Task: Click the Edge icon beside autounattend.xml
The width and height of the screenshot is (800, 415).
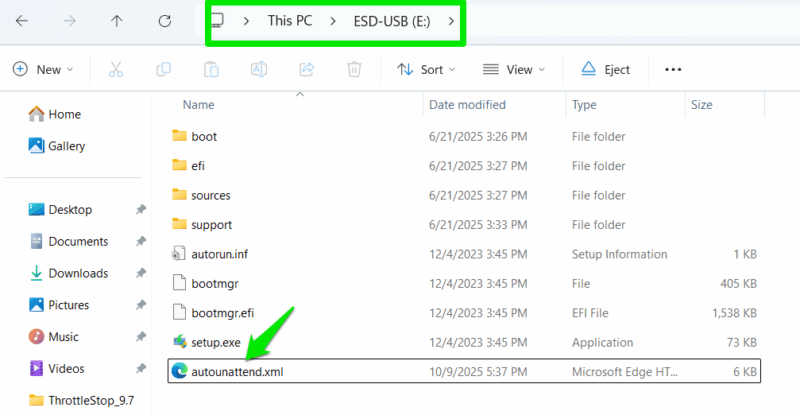Action: (x=179, y=371)
